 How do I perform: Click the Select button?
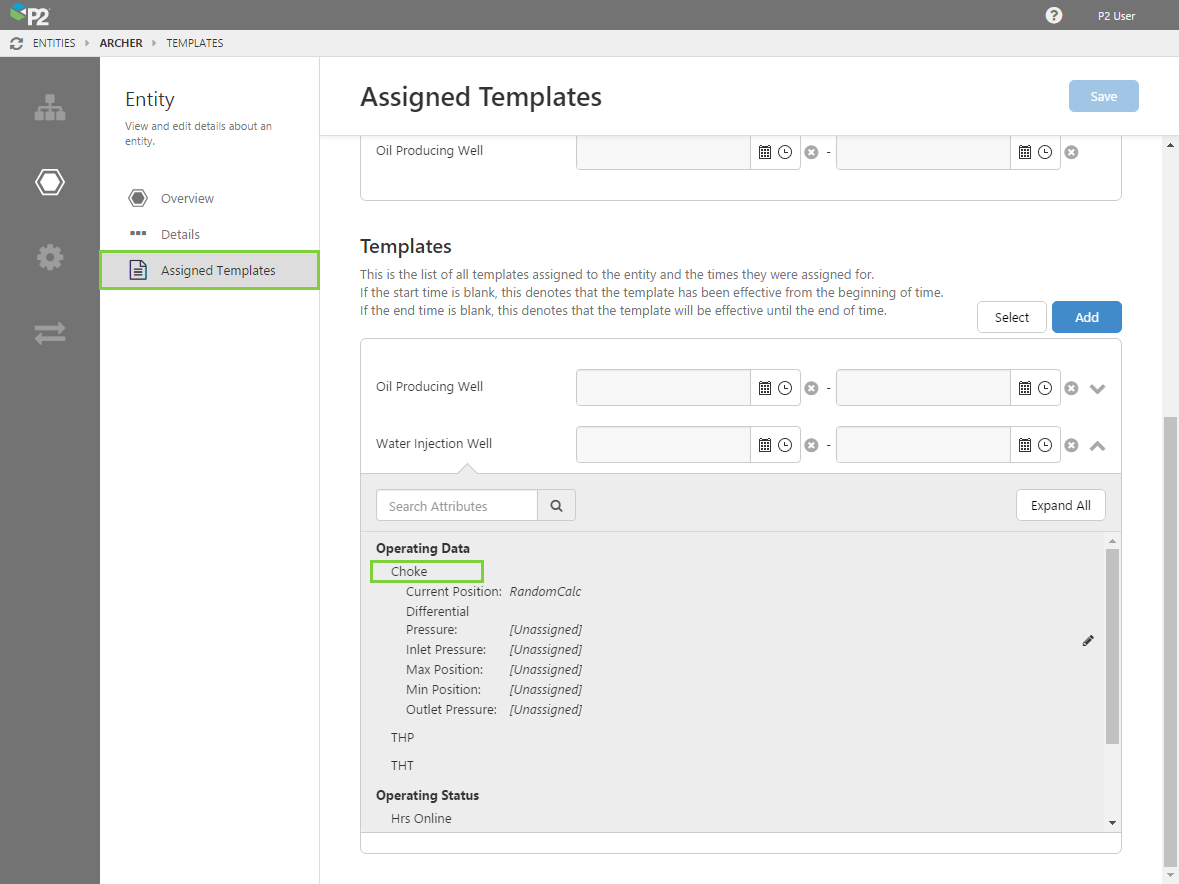click(1011, 317)
